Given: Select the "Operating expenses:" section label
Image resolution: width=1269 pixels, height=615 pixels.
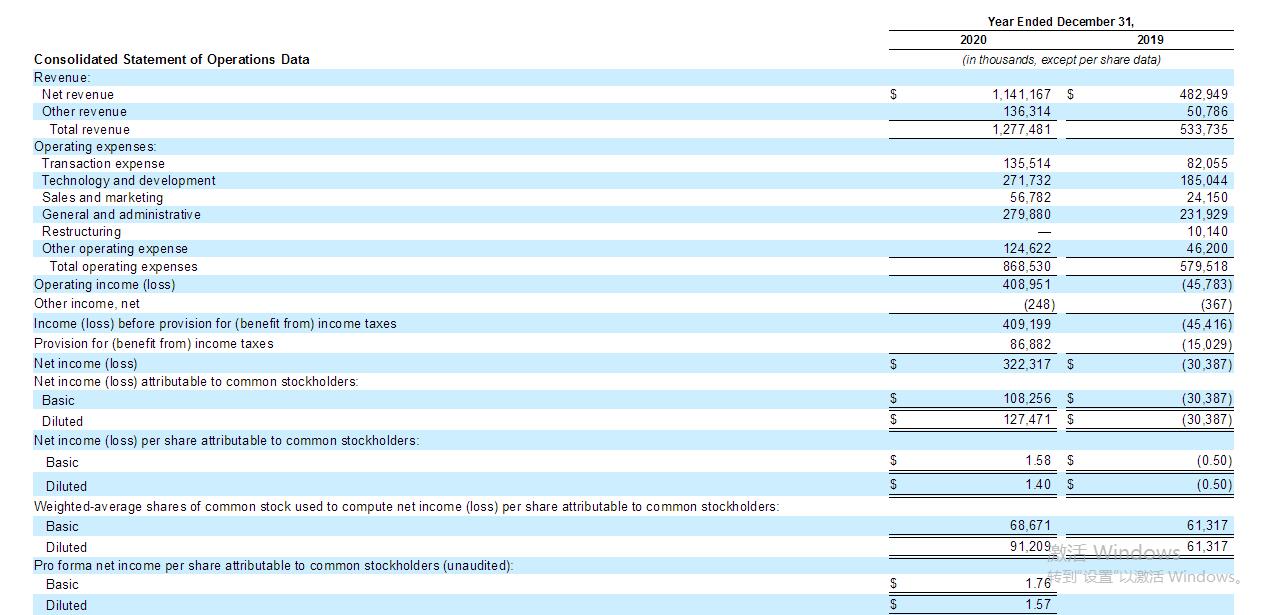Looking at the screenshot, I should pyautogui.click(x=95, y=147).
